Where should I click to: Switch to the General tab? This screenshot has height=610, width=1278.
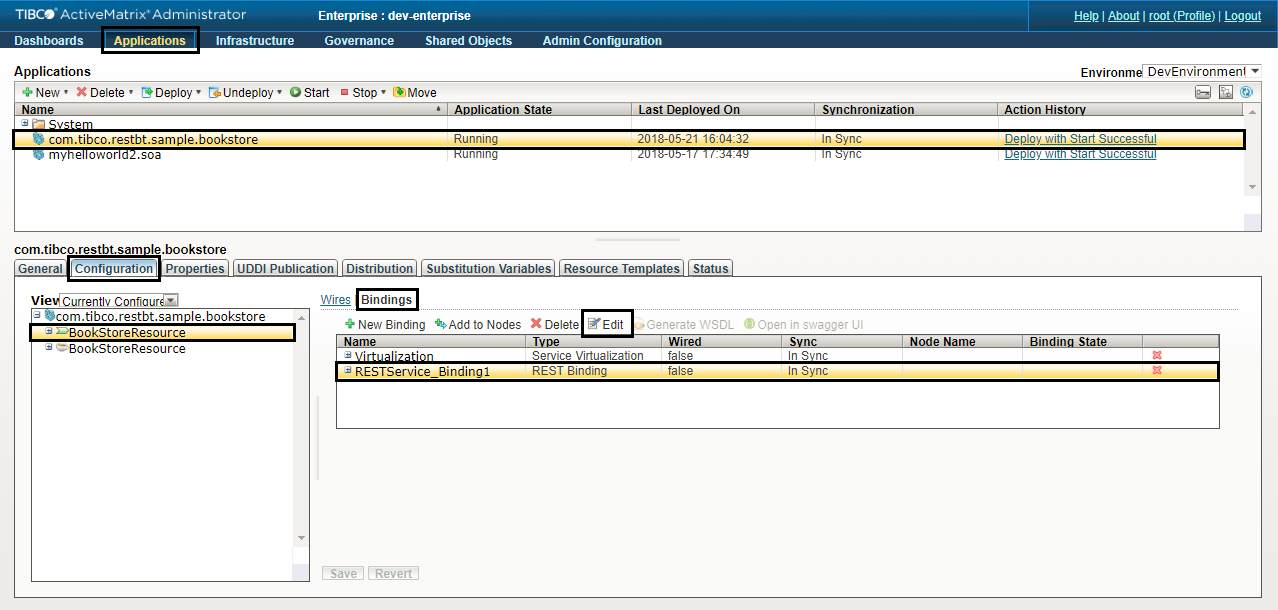pyautogui.click(x=41, y=268)
